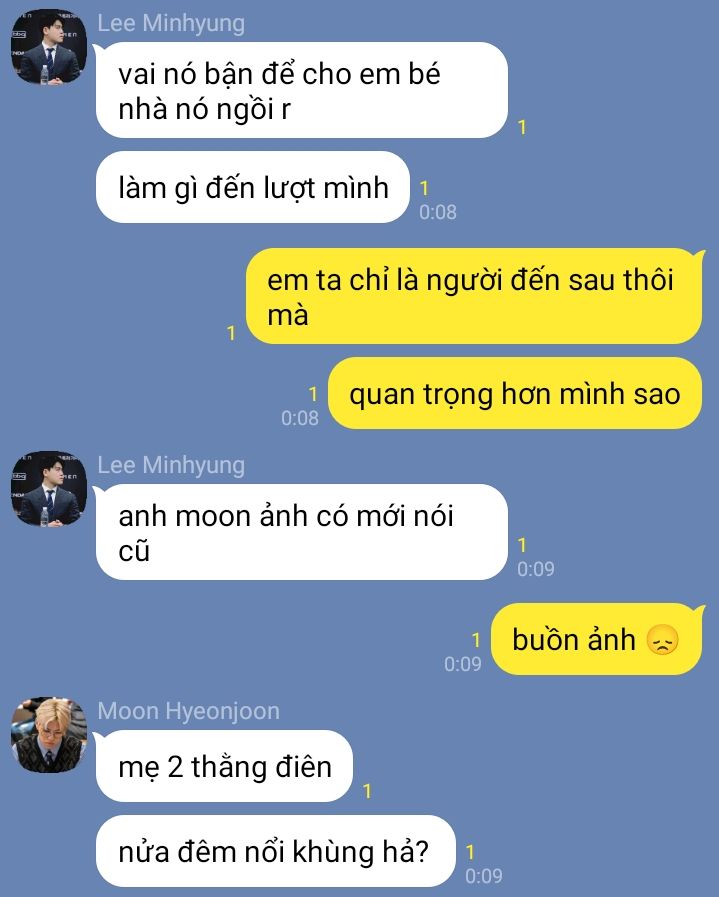Viewport: 719px width, 897px height.
Task: Click timestamp 0:09 beside 'buồn ảnh'
Action: click(x=463, y=664)
